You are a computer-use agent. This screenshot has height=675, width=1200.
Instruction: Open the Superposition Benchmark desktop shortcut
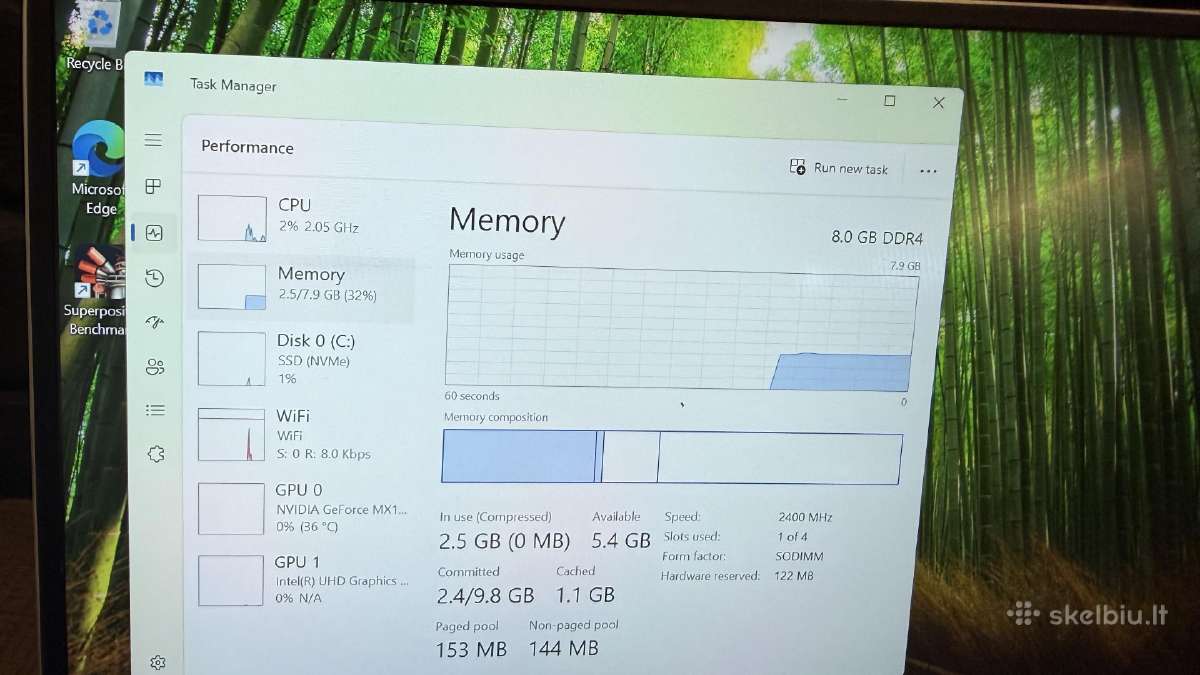coord(96,290)
